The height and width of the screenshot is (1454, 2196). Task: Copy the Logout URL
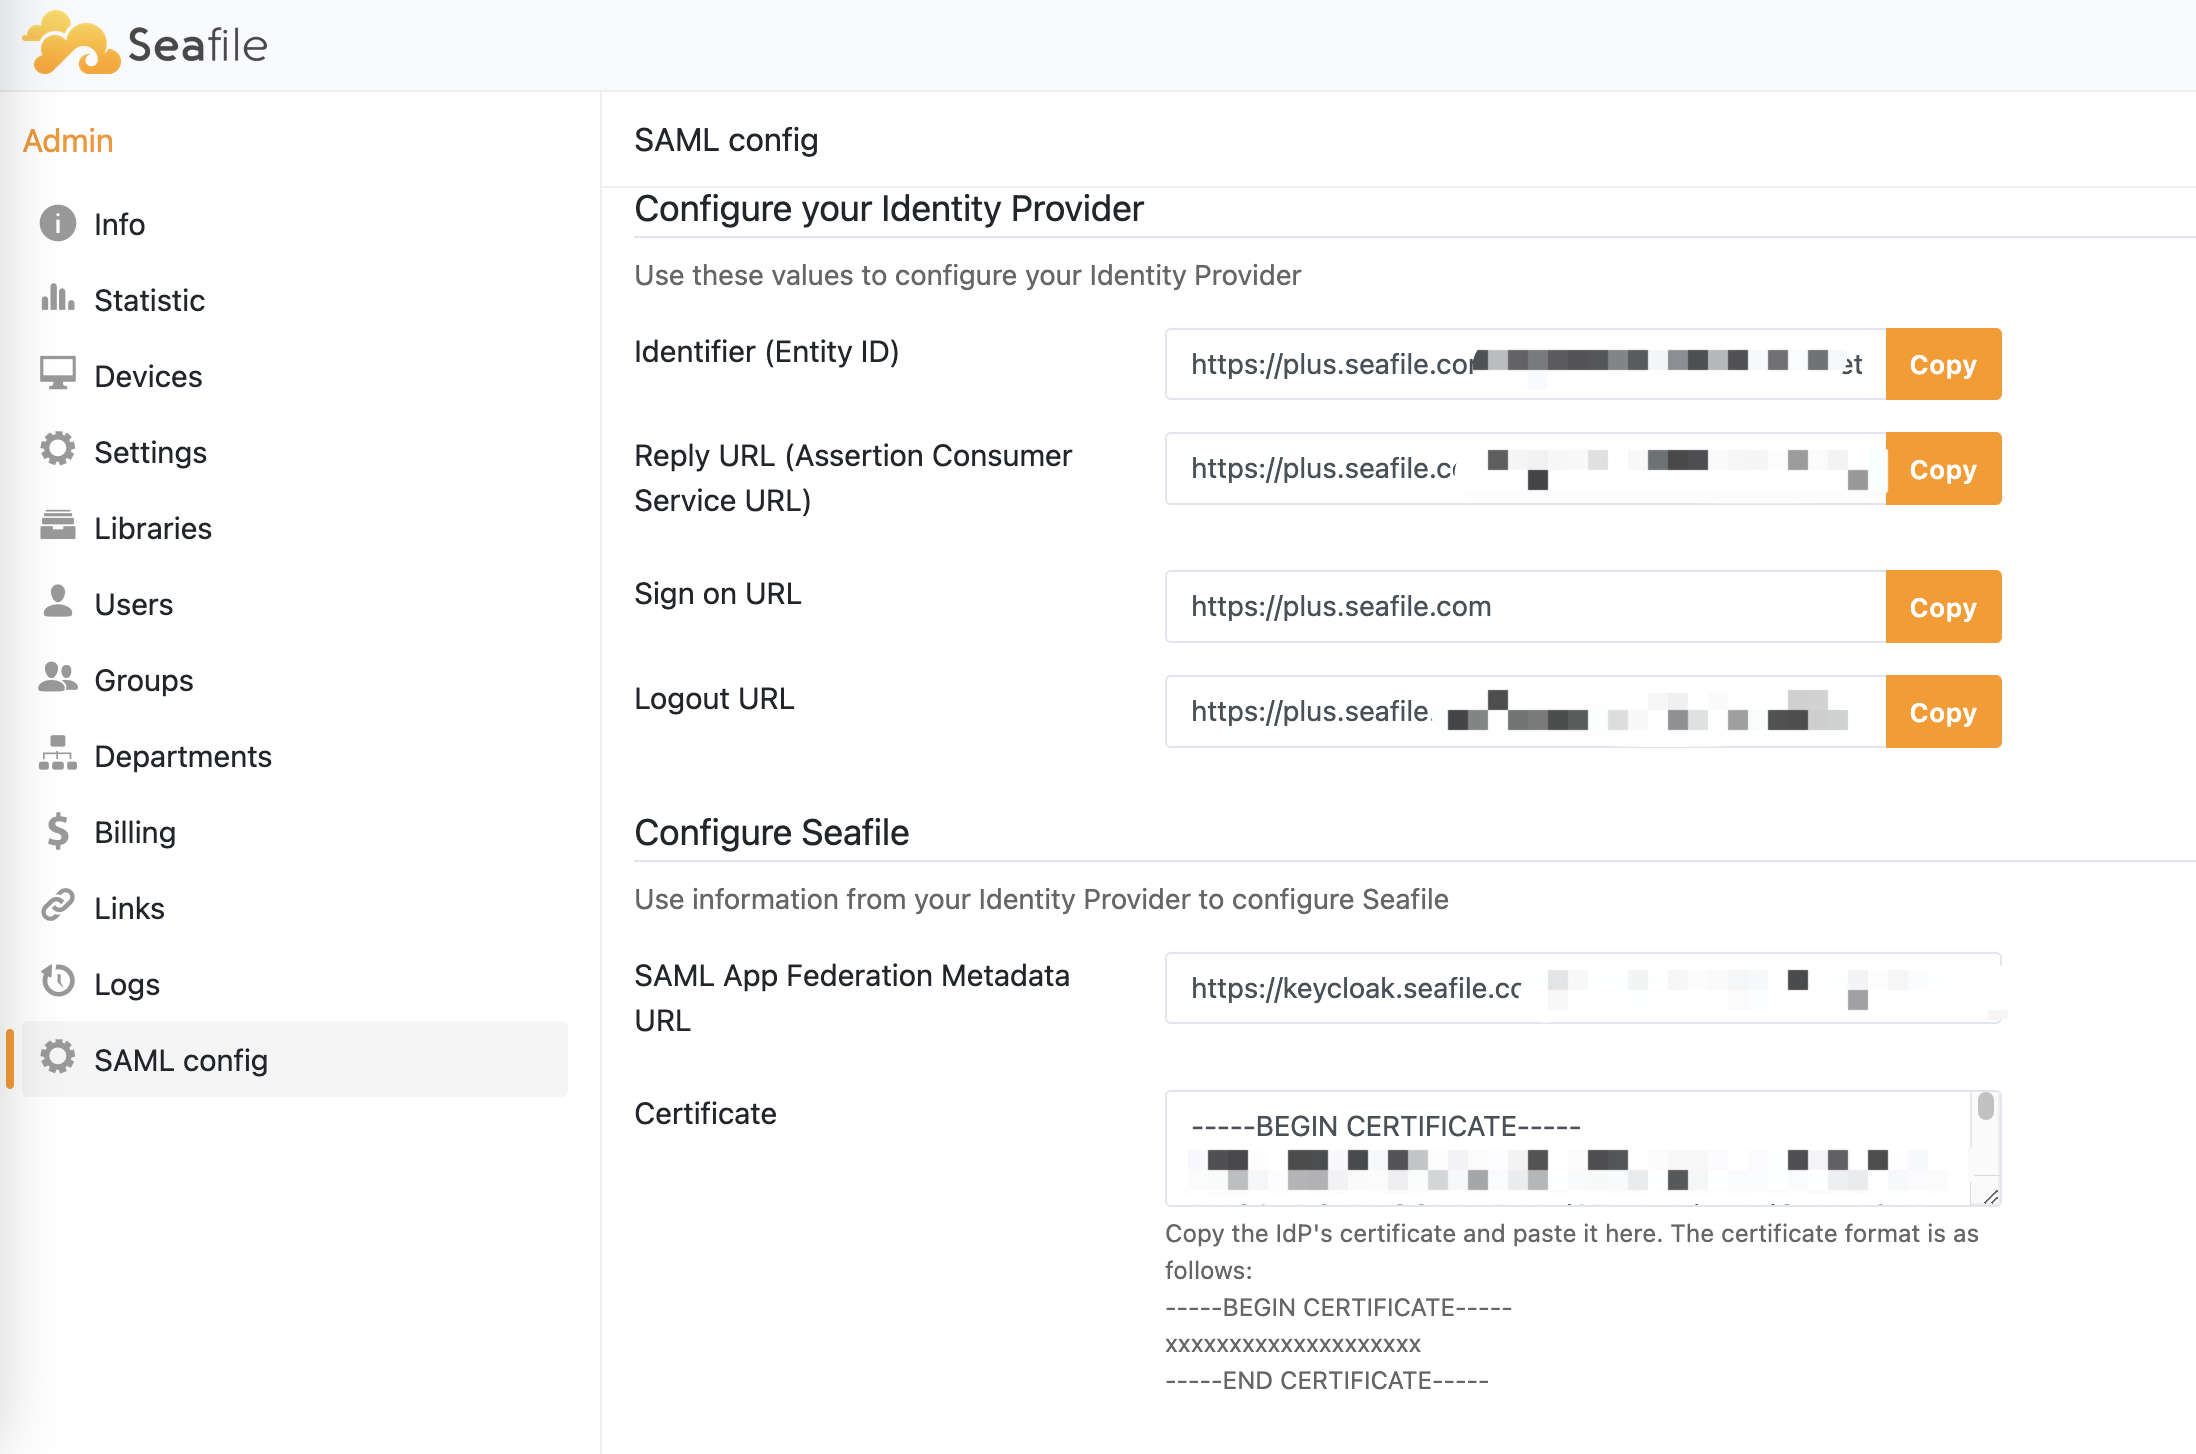(x=1943, y=711)
